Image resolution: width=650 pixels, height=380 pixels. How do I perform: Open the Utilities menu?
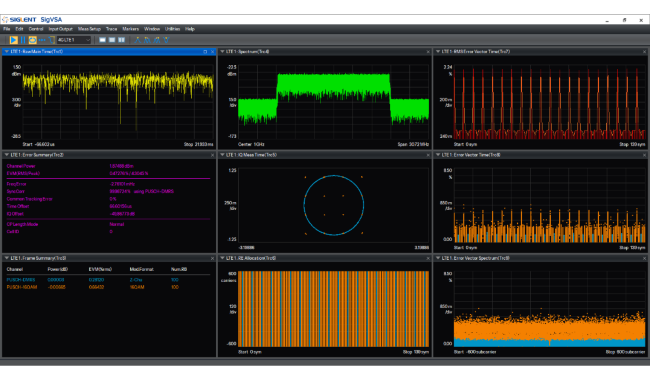pos(172,29)
